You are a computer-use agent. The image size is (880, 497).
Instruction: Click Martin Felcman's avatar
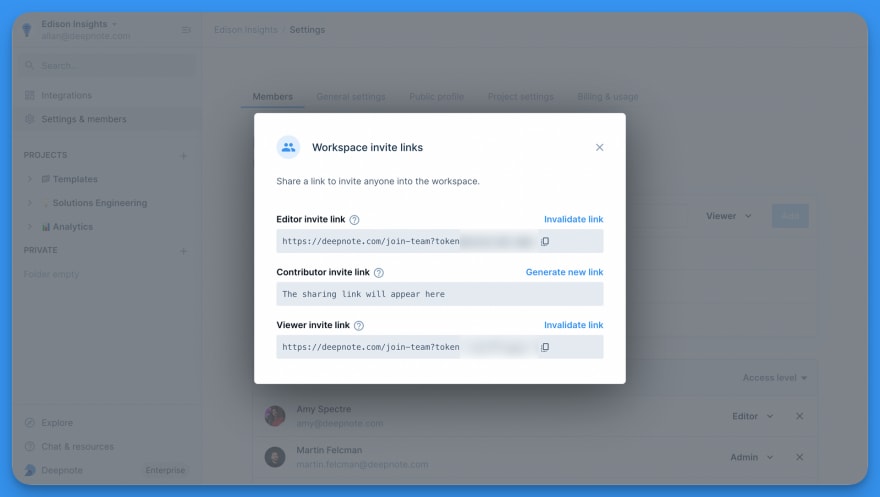275,457
